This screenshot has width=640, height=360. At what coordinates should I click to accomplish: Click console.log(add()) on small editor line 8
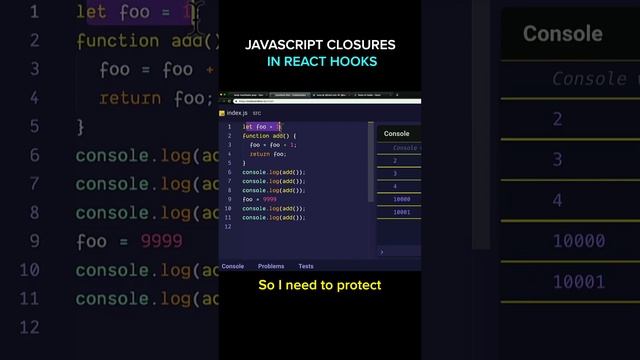(x=274, y=190)
